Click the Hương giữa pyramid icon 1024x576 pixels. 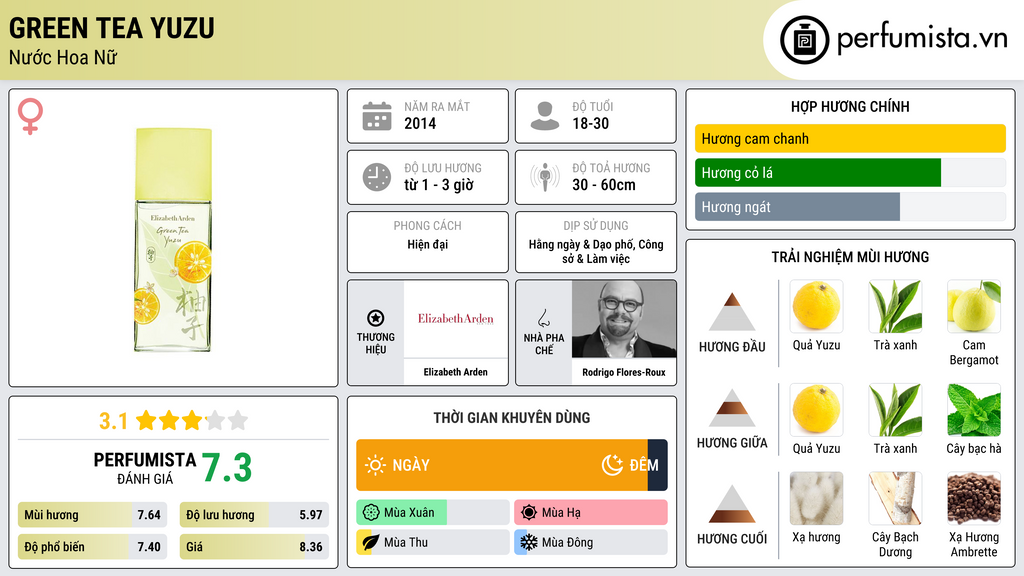(x=732, y=408)
